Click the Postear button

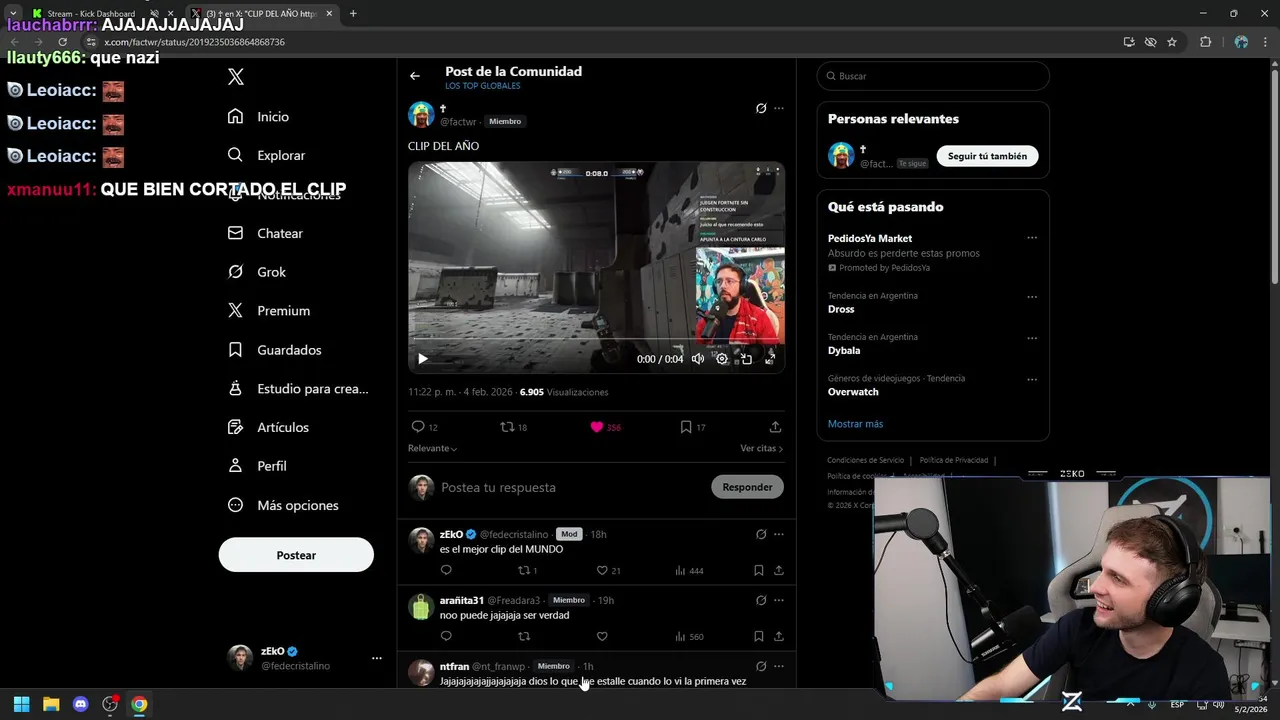[296, 555]
